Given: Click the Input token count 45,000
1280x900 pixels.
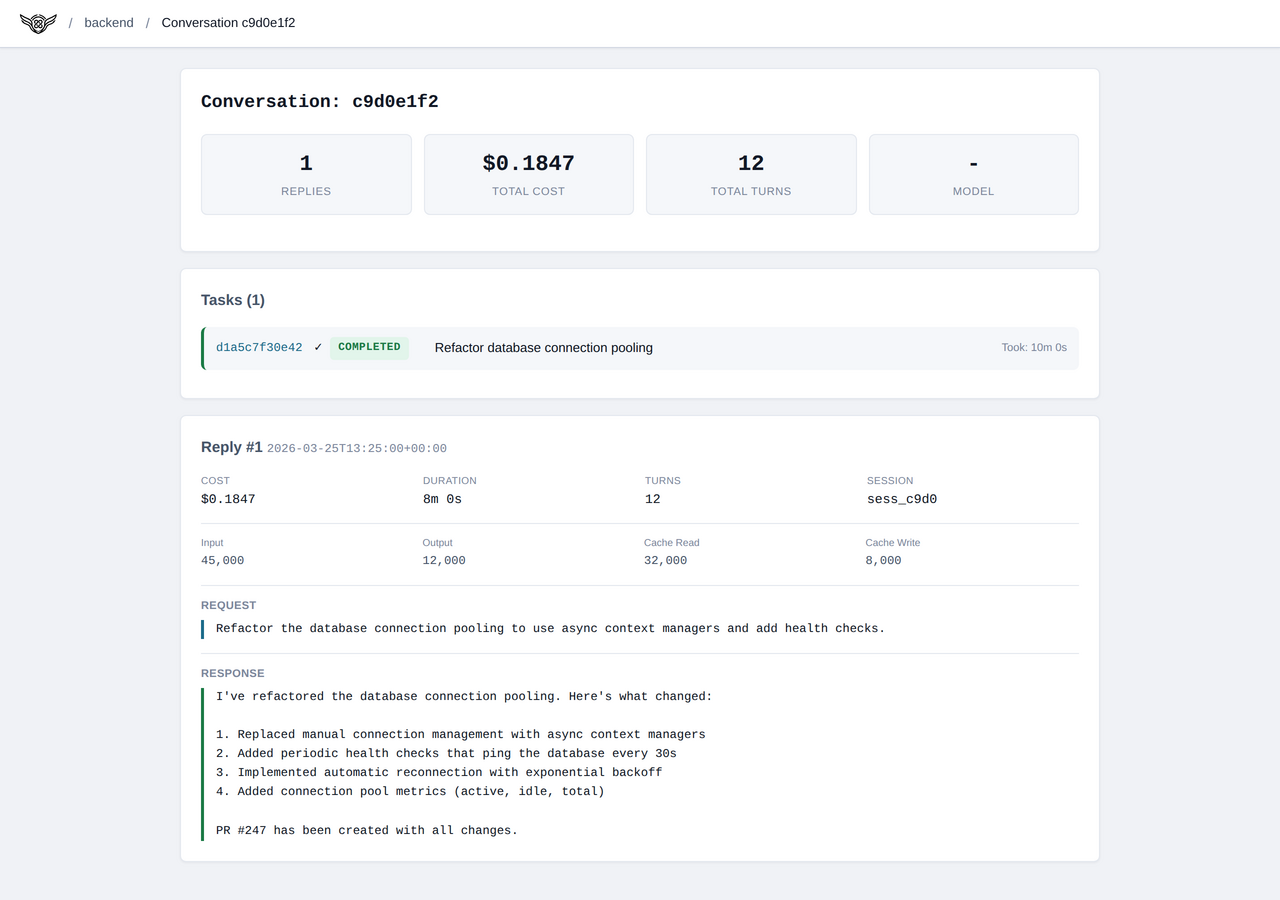Looking at the screenshot, I should 222,560.
